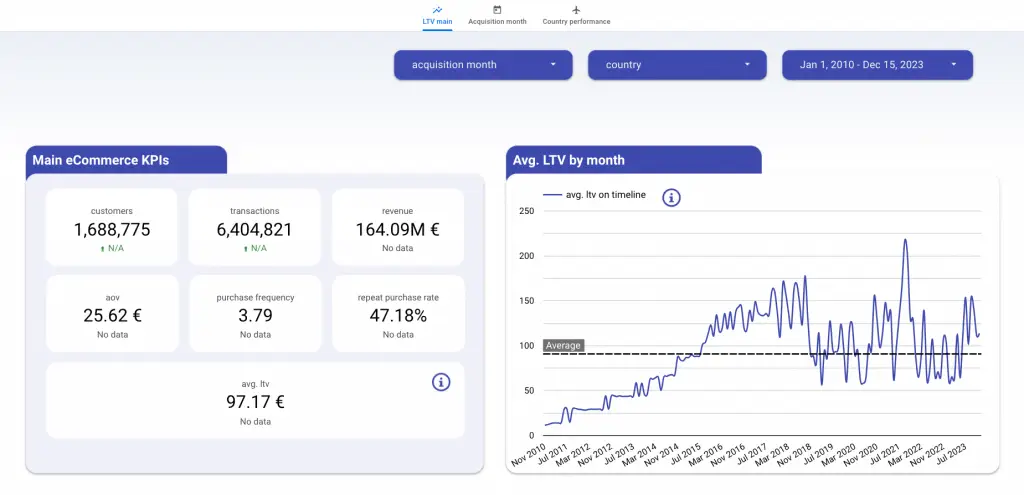
Task: Click the chart peak near Jul 2021
Action: (x=905, y=240)
